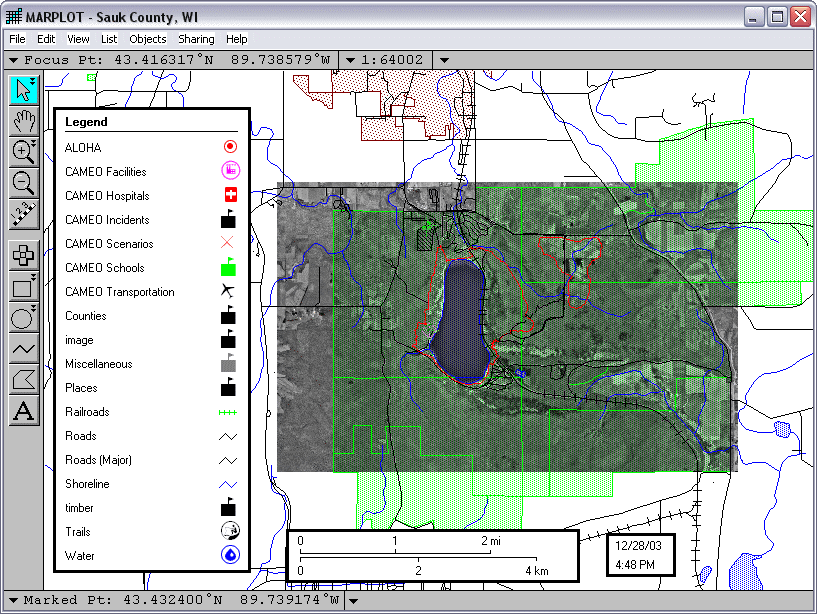Click the Legend title text

(86, 122)
